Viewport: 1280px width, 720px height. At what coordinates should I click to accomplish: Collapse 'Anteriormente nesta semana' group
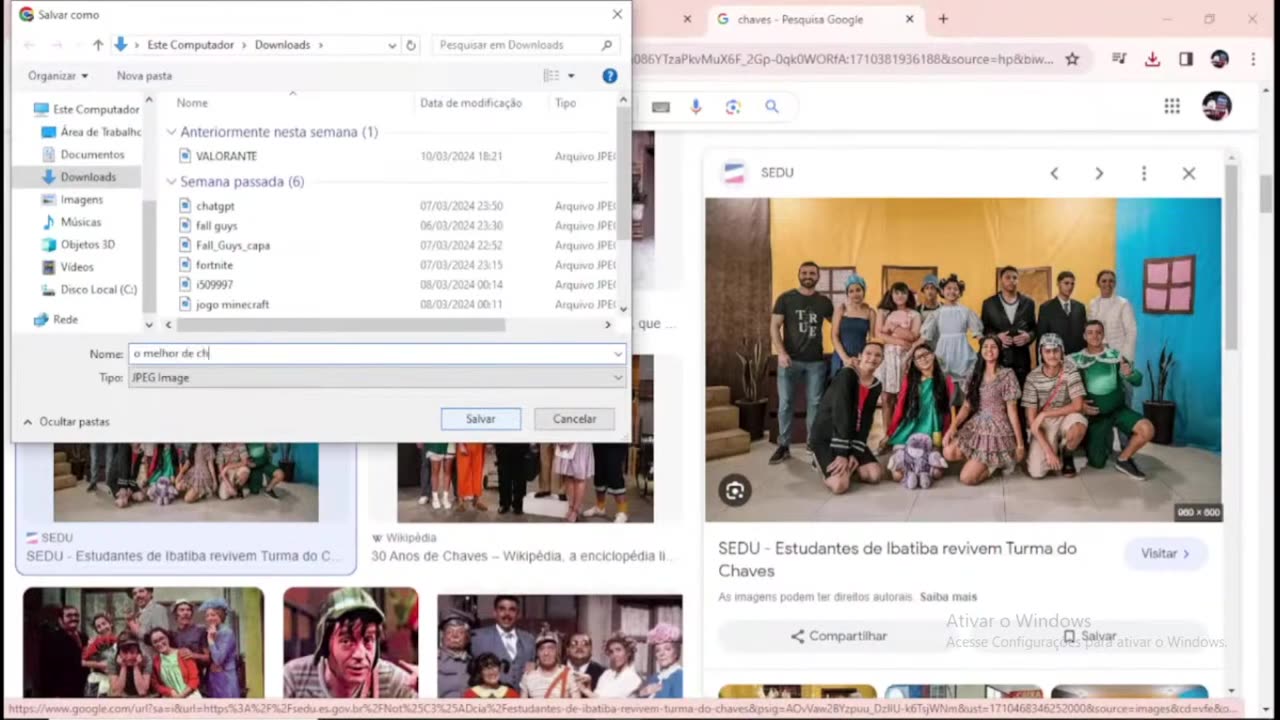pyautogui.click(x=171, y=132)
